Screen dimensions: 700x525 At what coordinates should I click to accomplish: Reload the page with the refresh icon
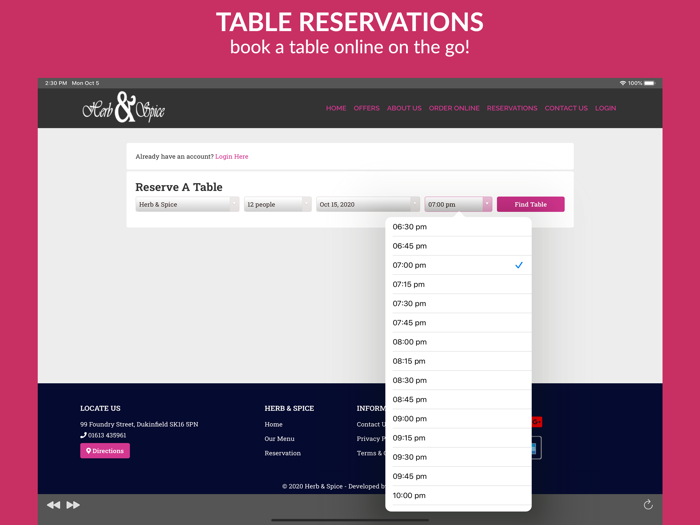[648, 504]
